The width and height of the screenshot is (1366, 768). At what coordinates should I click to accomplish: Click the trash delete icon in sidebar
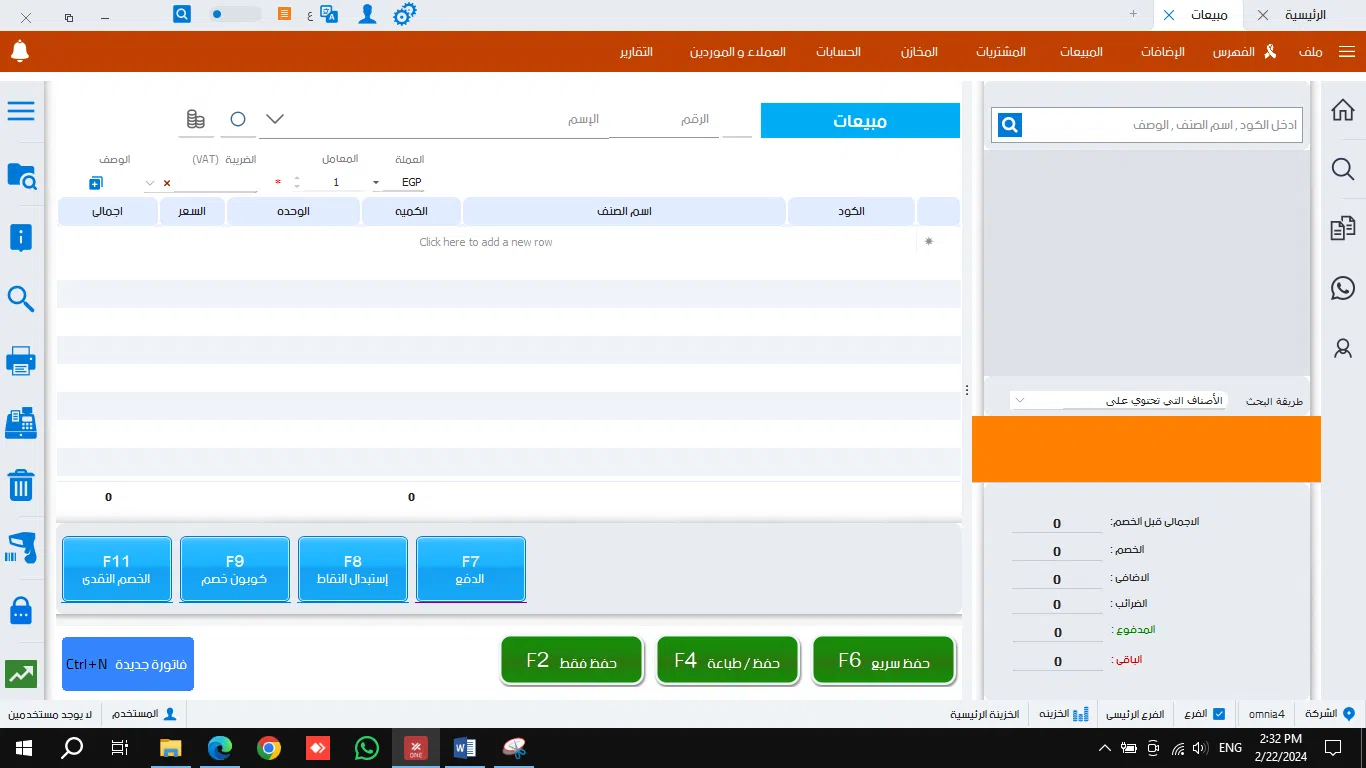coord(21,486)
